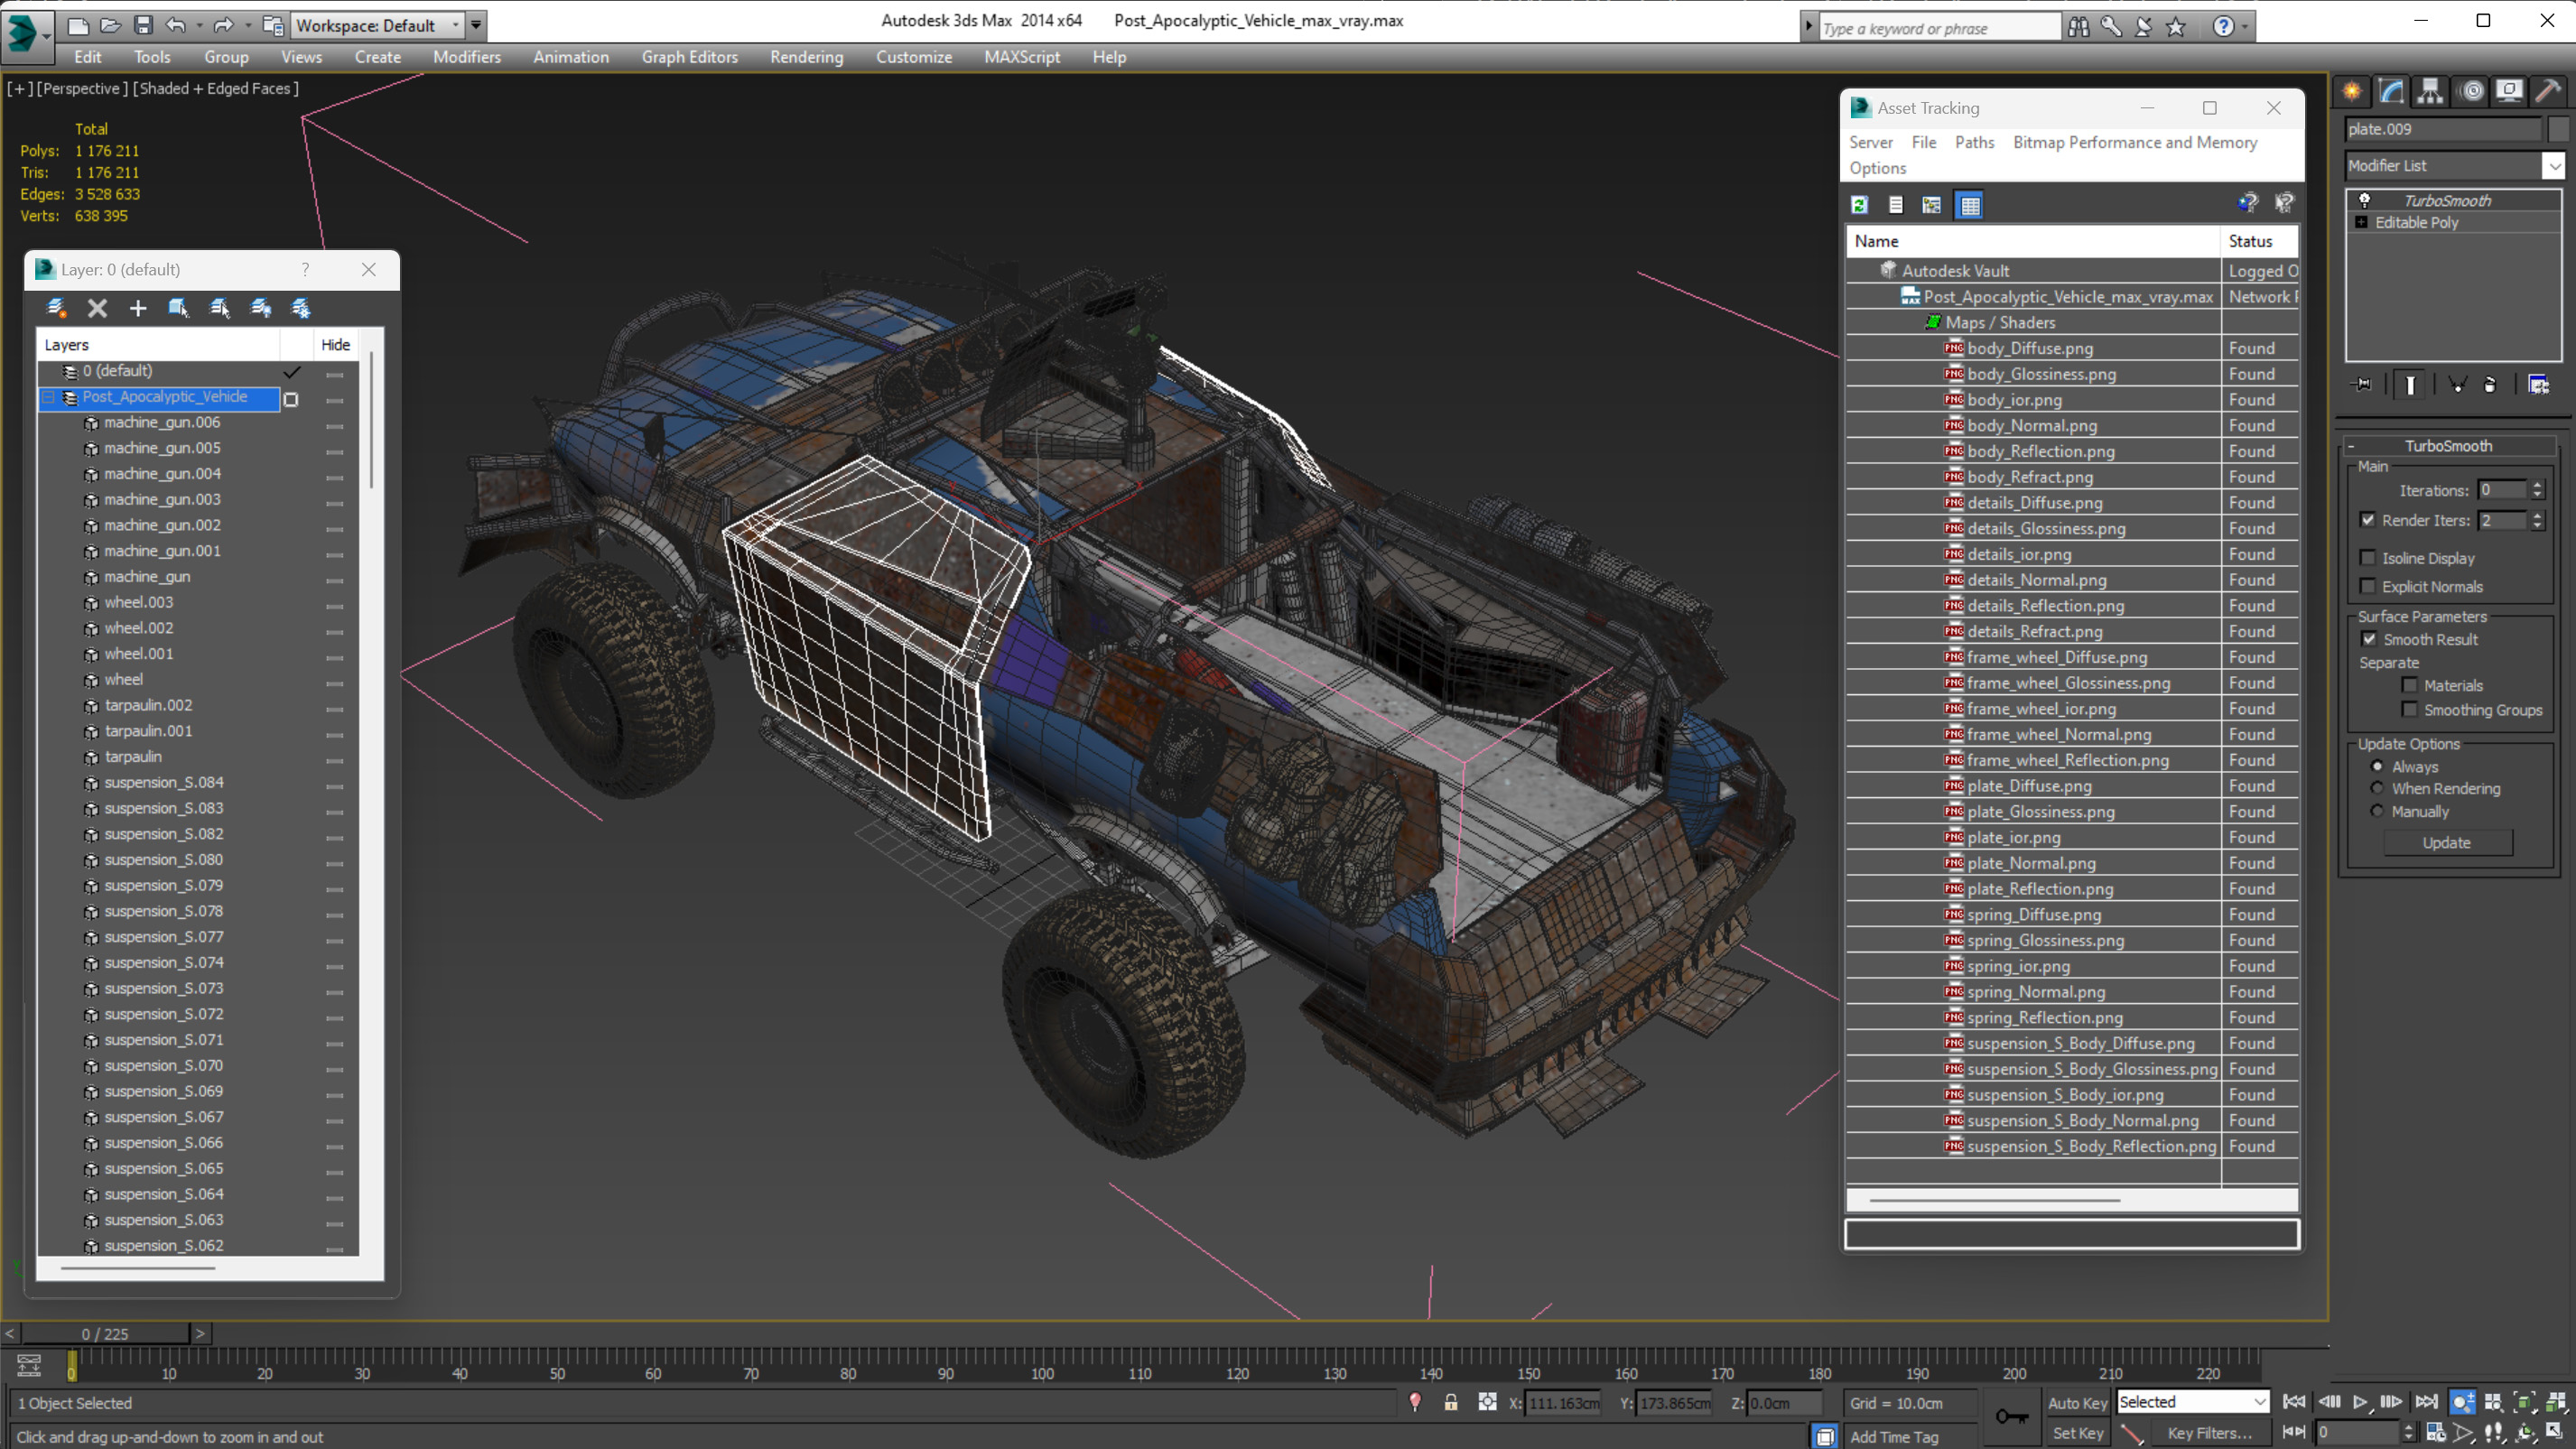Jump to Go to End frame control
Viewport: 2576px width, 1449px height.
tap(2426, 1402)
